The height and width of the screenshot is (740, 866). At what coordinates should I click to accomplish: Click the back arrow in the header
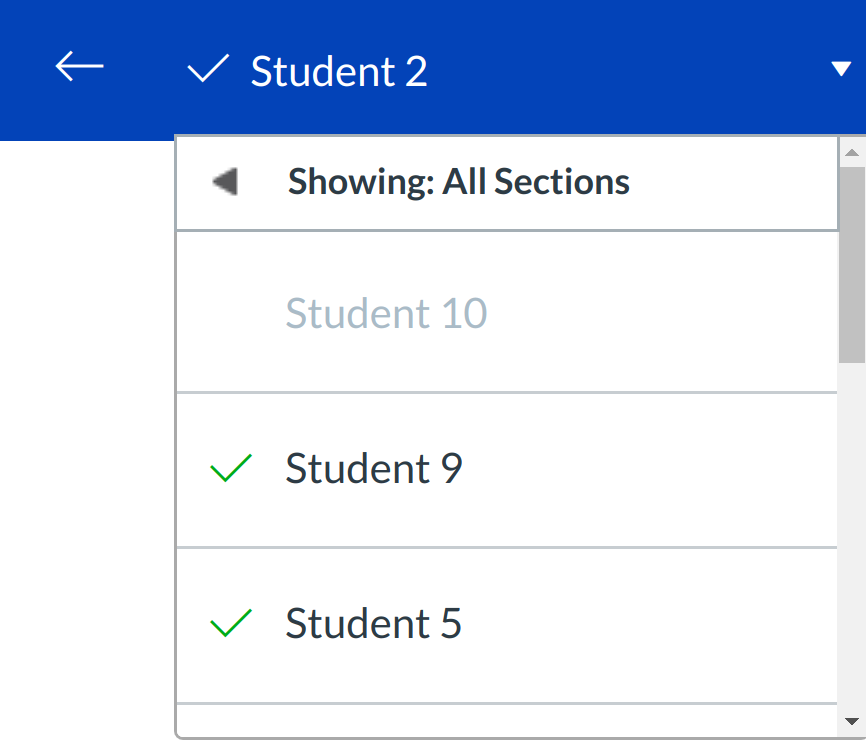coord(79,67)
